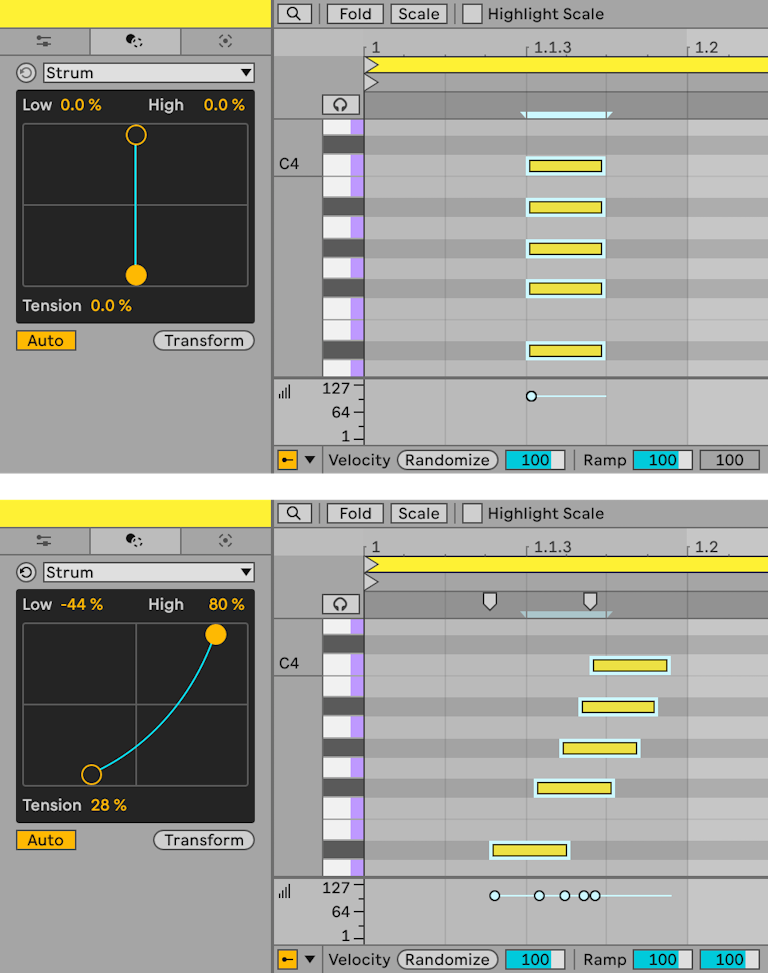Image resolution: width=768 pixels, height=973 pixels.
Task: Toggle velocity lane icon in top editor
Action: click(x=287, y=460)
